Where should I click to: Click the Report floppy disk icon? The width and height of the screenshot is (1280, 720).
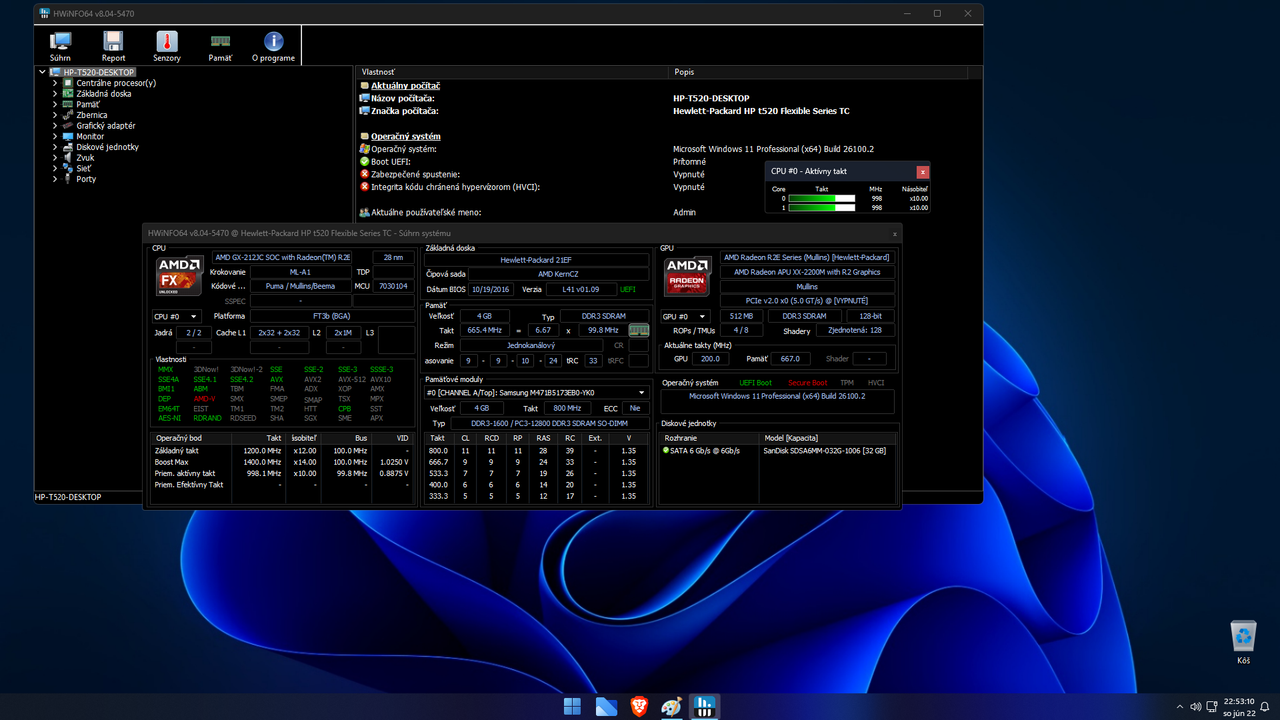point(113,41)
